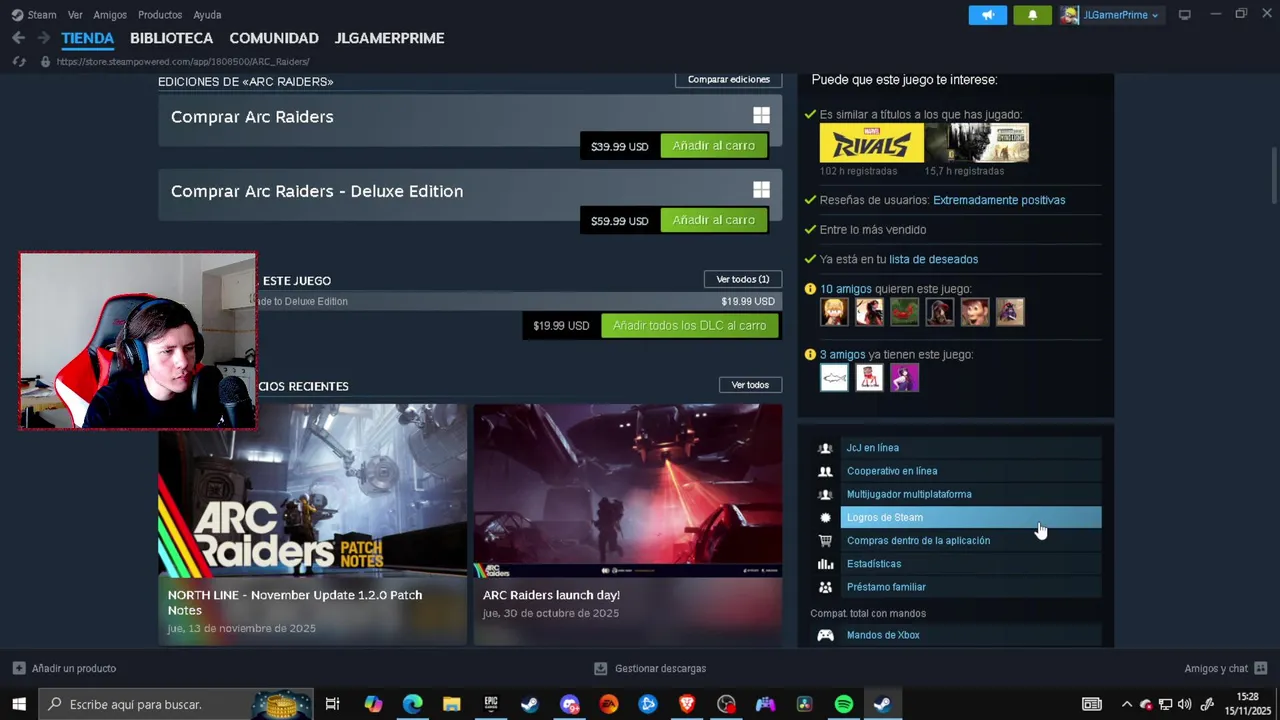Open the JLGAMERPRIME profile tab
The width and height of the screenshot is (1280, 720).
(x=389, y=38)
